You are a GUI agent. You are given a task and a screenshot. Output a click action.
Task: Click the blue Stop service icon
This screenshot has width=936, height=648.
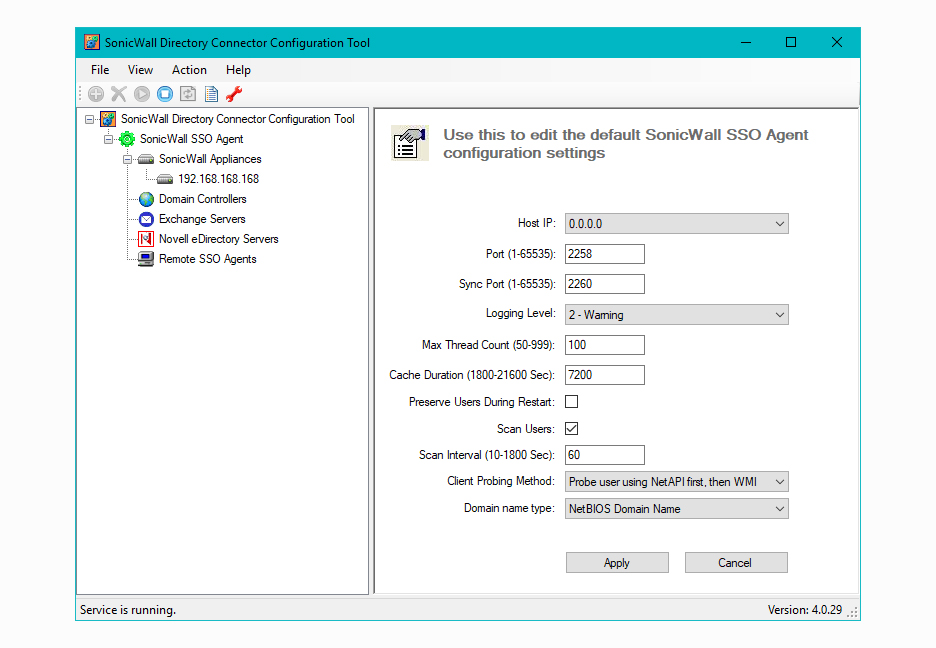(x=165, y=94)
